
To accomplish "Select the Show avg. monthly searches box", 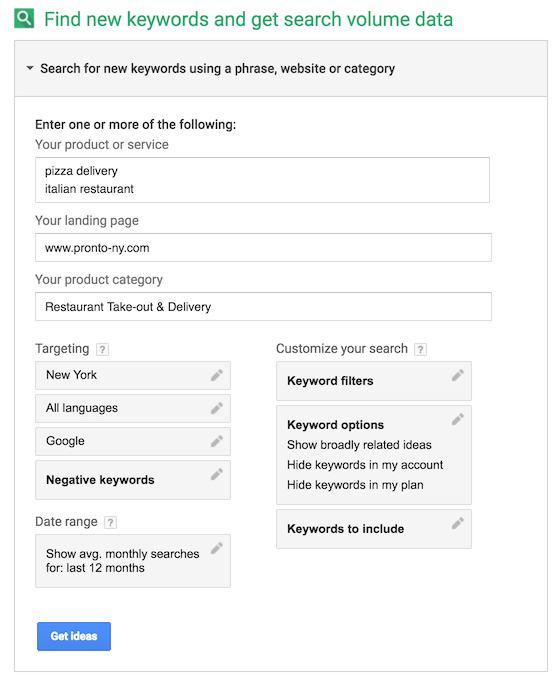I will tap(133, 561).
